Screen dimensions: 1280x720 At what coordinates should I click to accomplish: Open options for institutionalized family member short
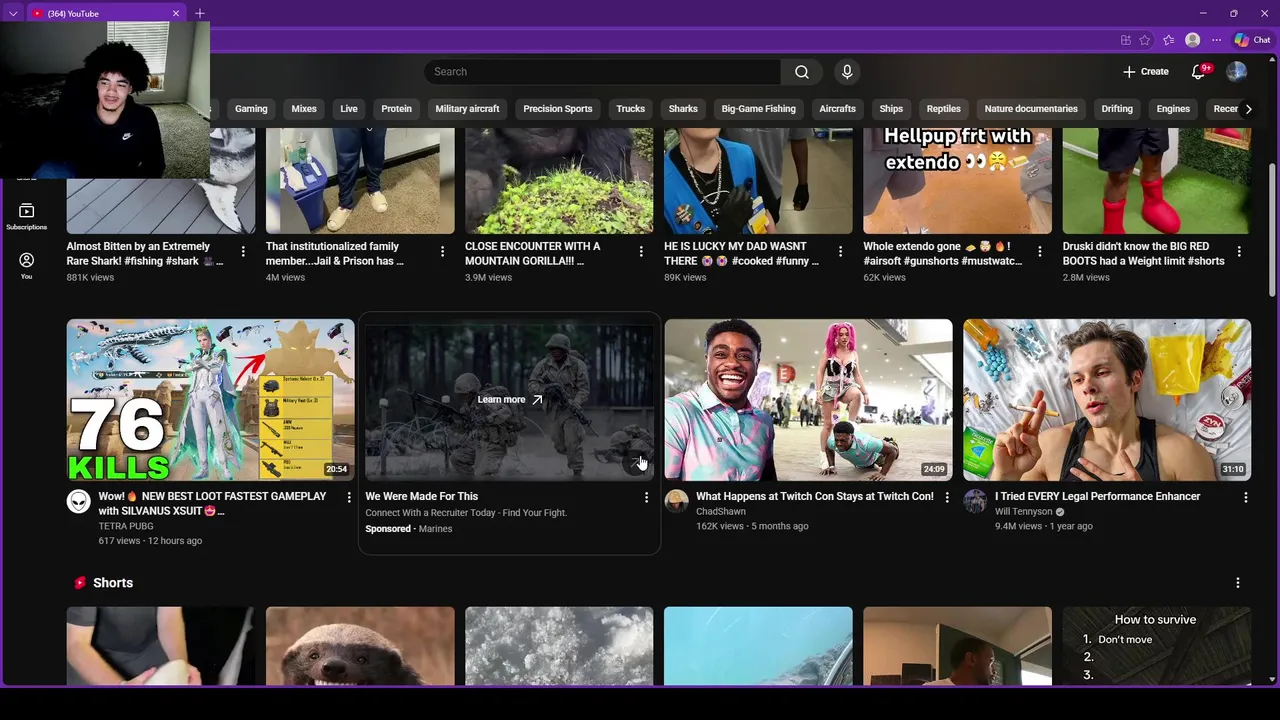[442, 251]
